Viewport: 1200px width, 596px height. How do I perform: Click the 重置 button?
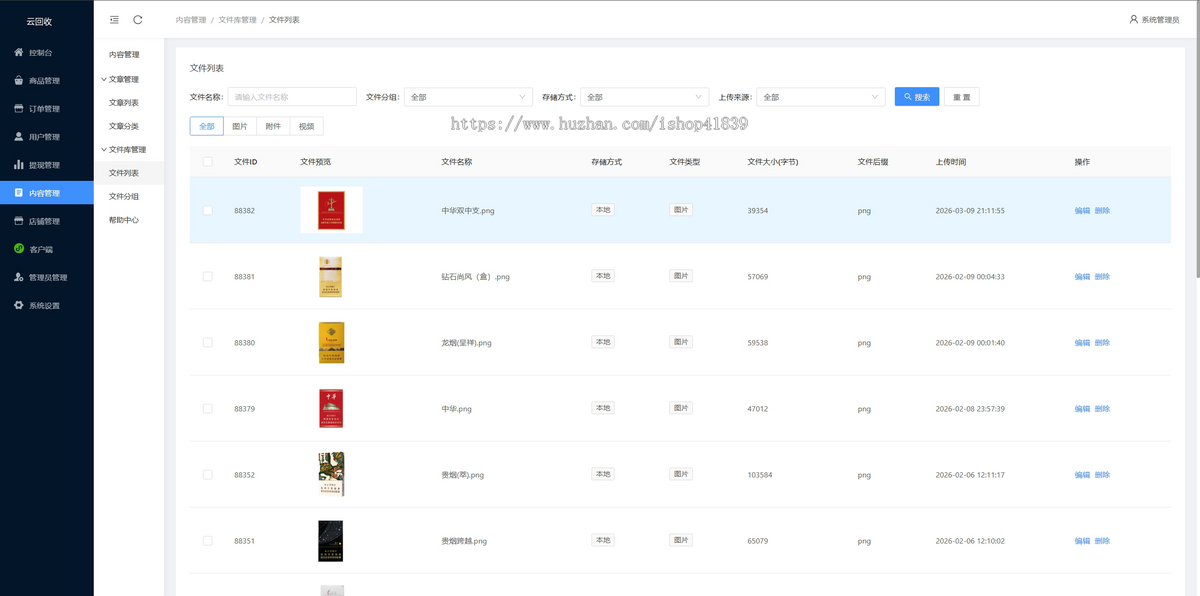click(962, 97)
